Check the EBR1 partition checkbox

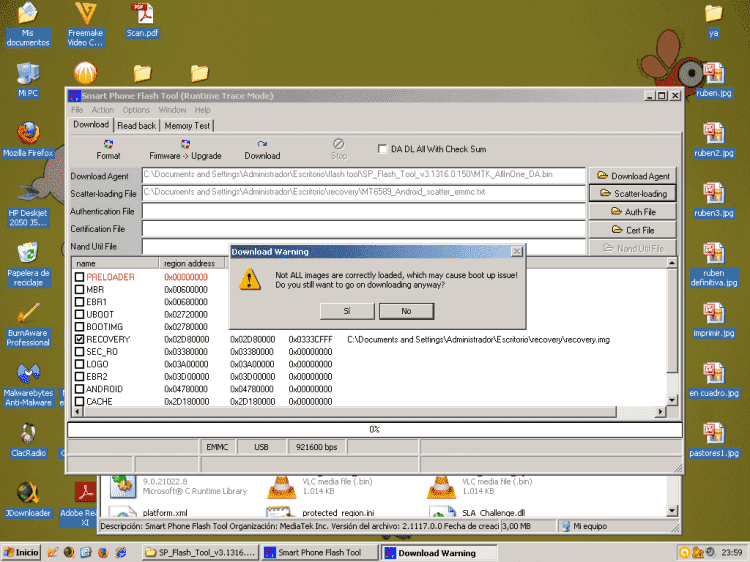(79, 302)
